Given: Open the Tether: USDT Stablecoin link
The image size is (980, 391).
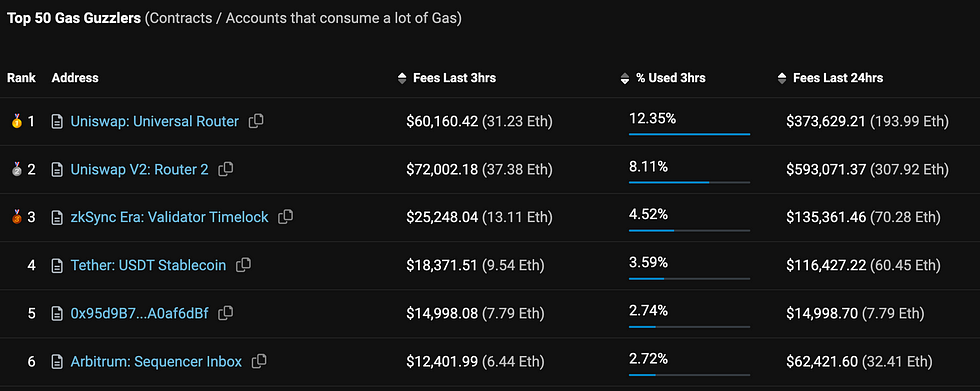Looking at the screenshot, I should coord(148,265).
